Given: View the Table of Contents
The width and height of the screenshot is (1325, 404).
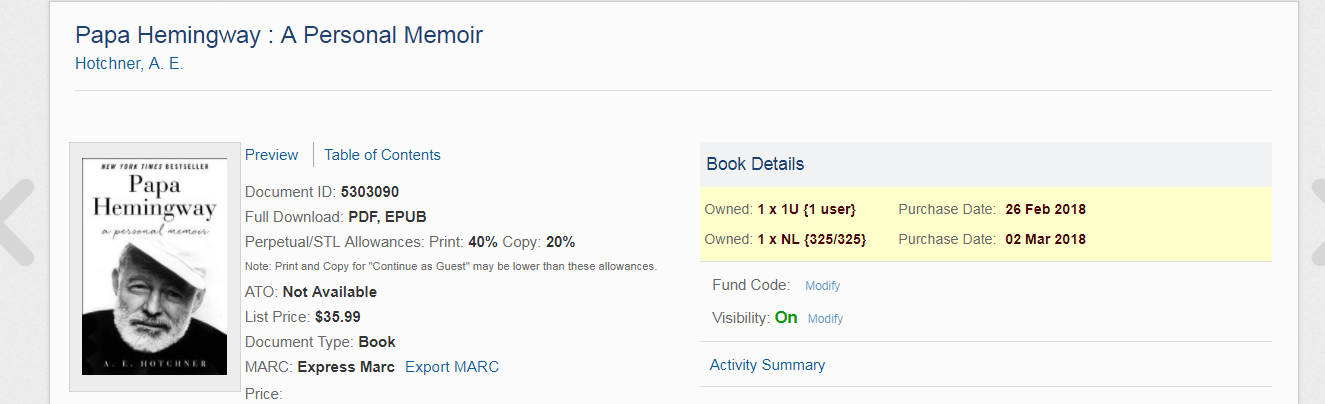Looking at the screenshot, I should pyautogui.click(x=382, y=155).
